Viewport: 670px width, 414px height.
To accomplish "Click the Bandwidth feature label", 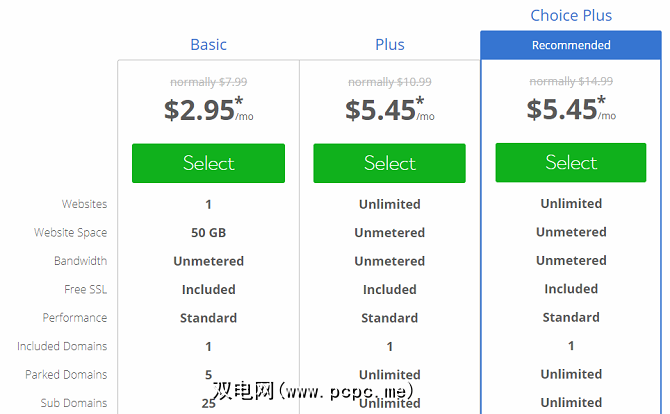I will click(80, 261).
